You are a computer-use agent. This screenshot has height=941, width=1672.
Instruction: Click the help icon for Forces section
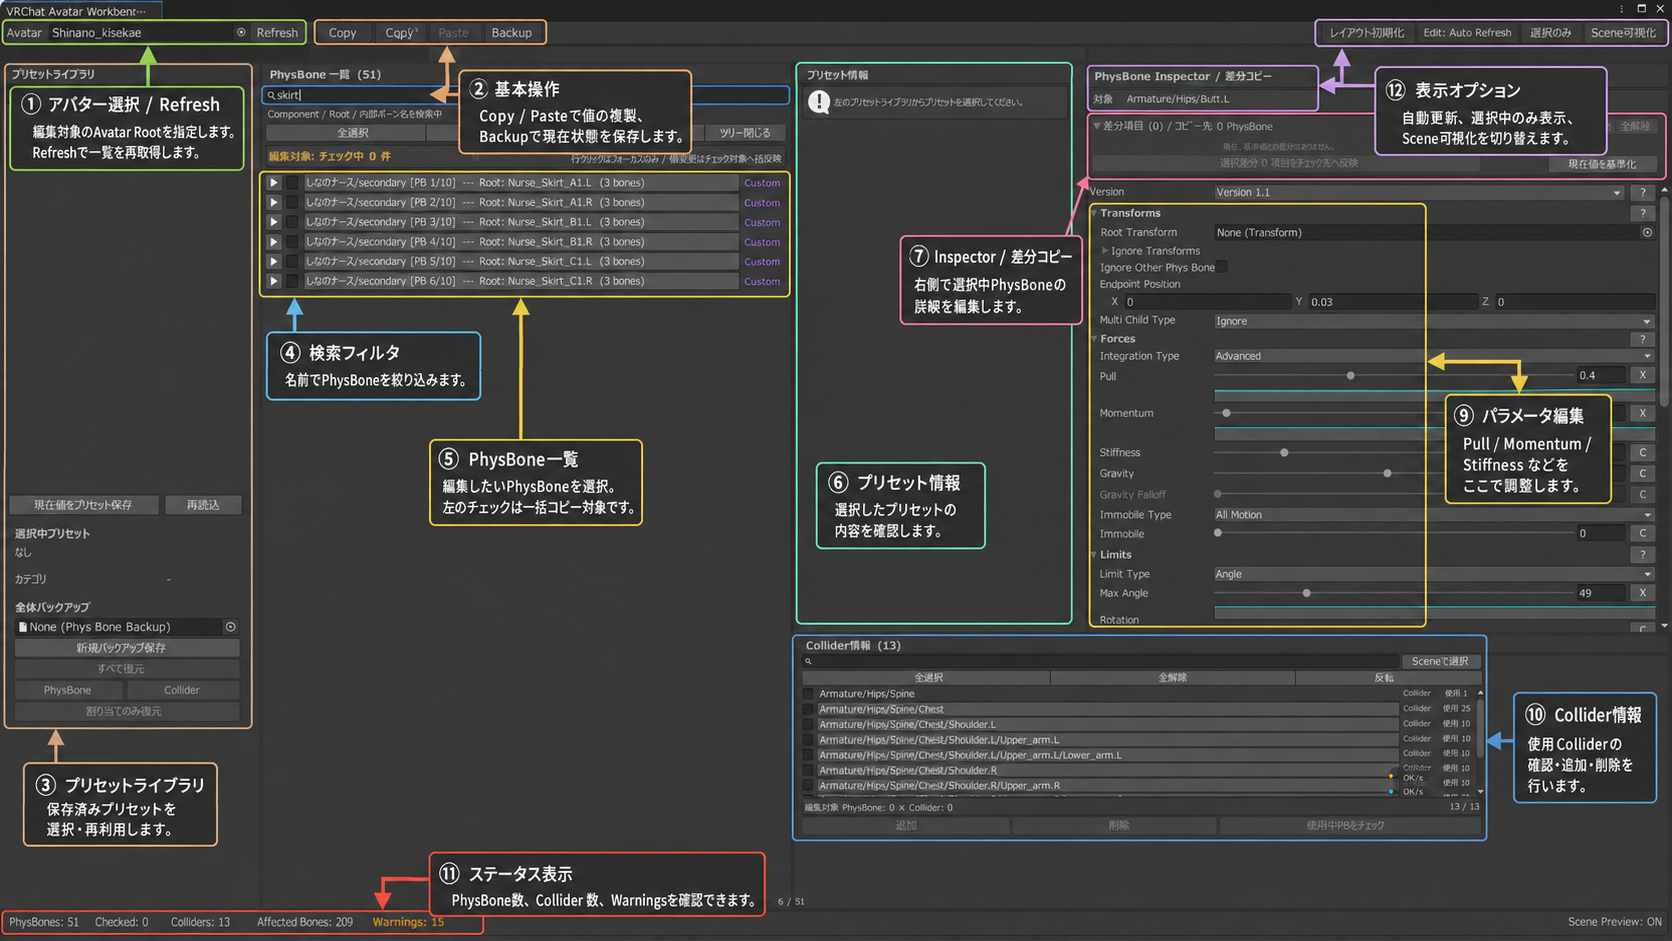point(1642,339)
